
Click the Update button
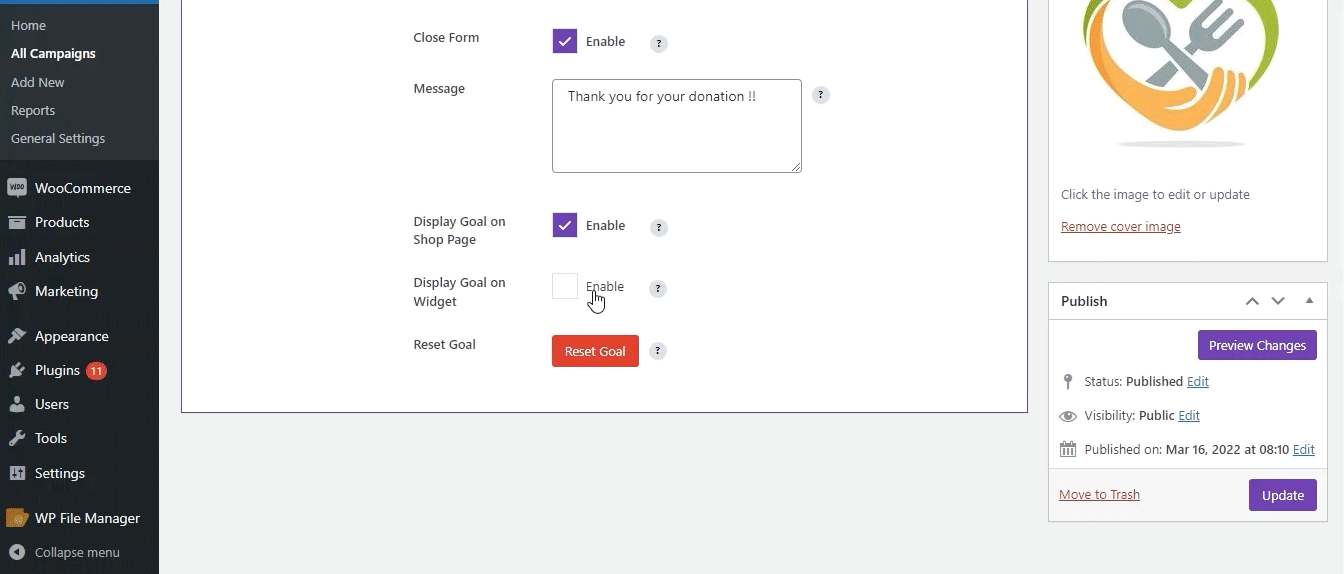click(x=1283, y=495)
